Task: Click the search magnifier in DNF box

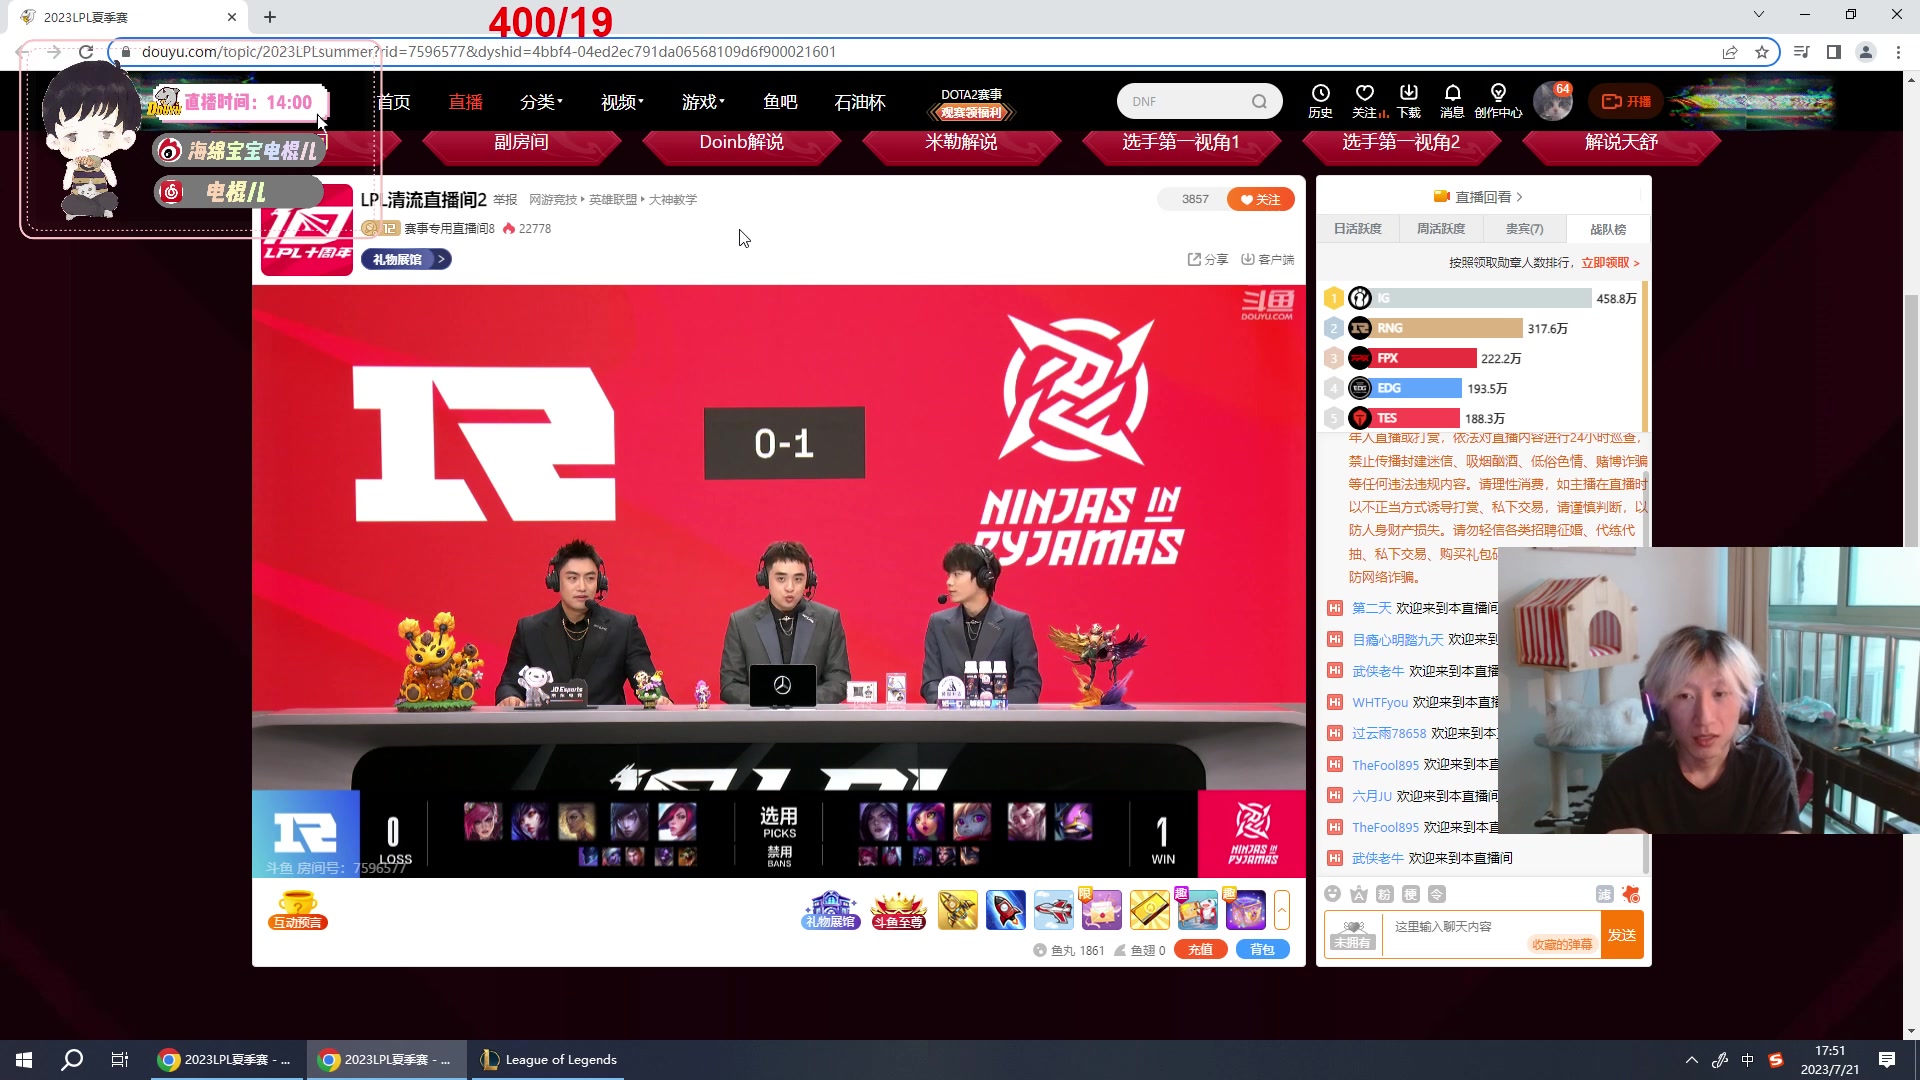Action: (1259, 101)
